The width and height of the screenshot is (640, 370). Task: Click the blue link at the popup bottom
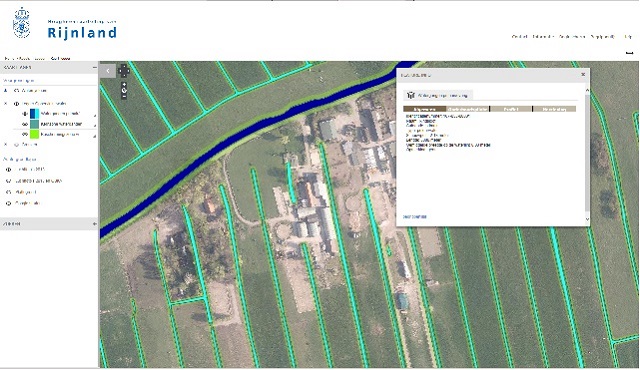(x=415, y=217)
